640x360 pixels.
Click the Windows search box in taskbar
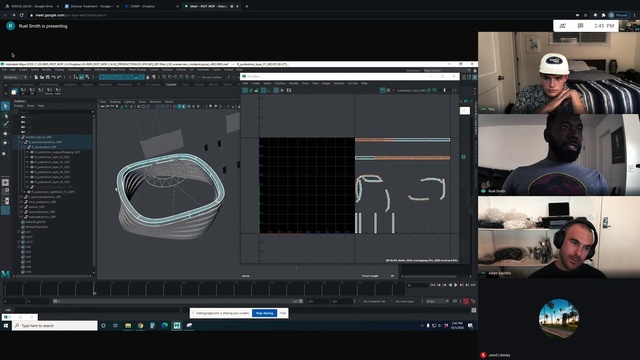click(x=55, y=325)
